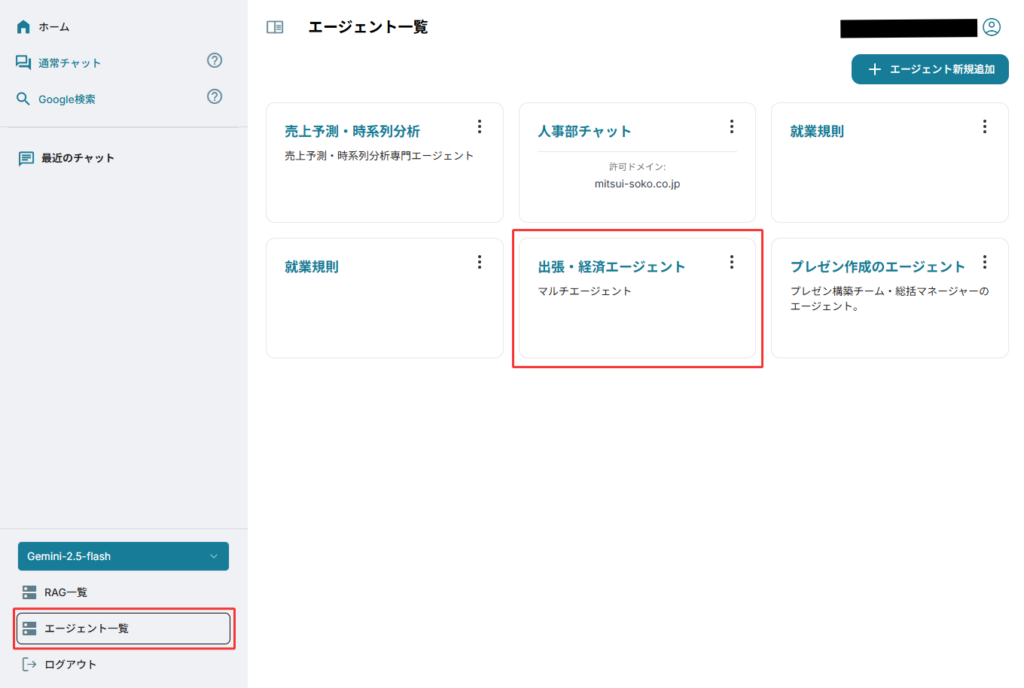This screenshot has height=688, width=1024.
Task: Click the sidebar collapse panel icon
Action: [x=274, y=27]
